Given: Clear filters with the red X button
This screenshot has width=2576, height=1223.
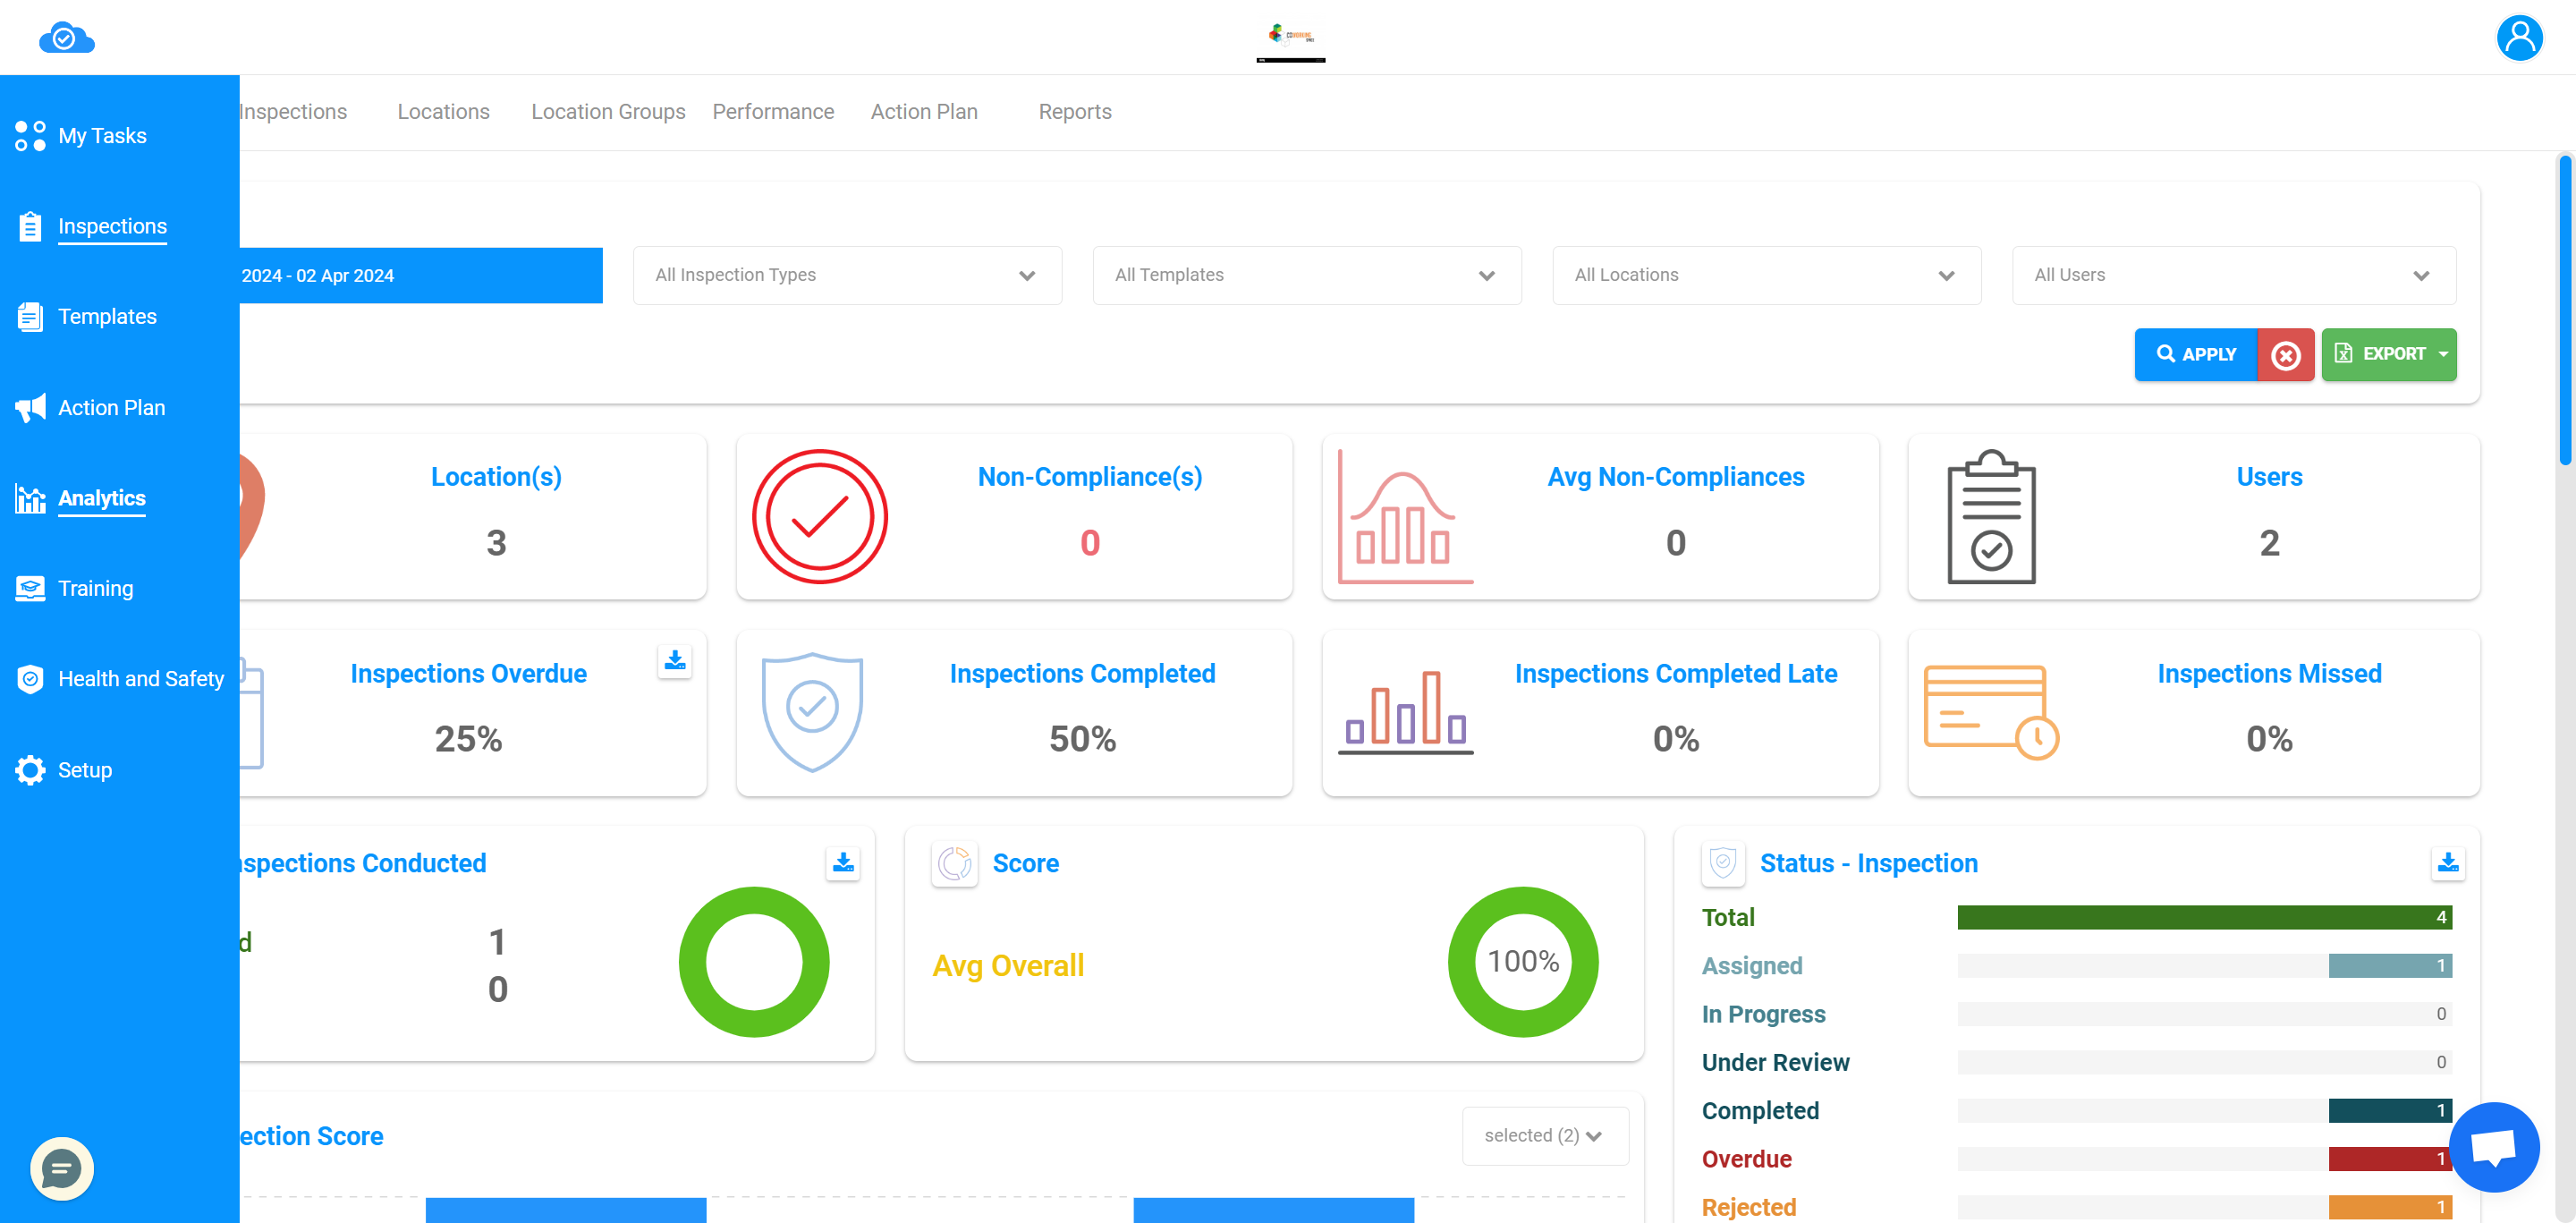Looking at the screenshot, I should pos(2286,355).
